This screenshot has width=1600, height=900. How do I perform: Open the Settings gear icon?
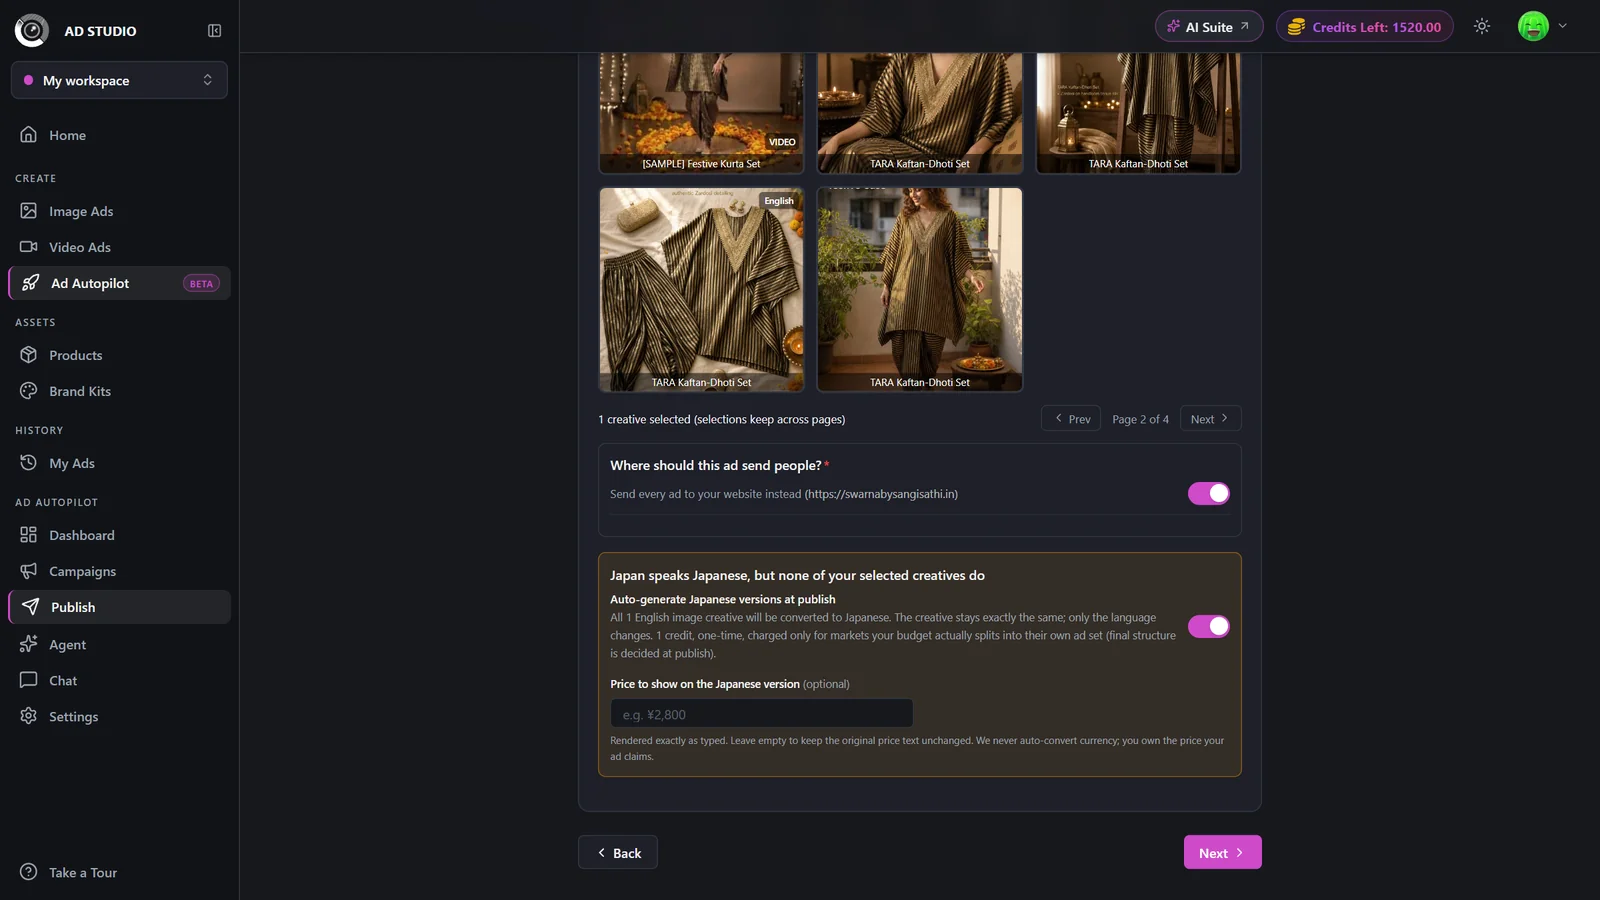[x=29, y=716]
